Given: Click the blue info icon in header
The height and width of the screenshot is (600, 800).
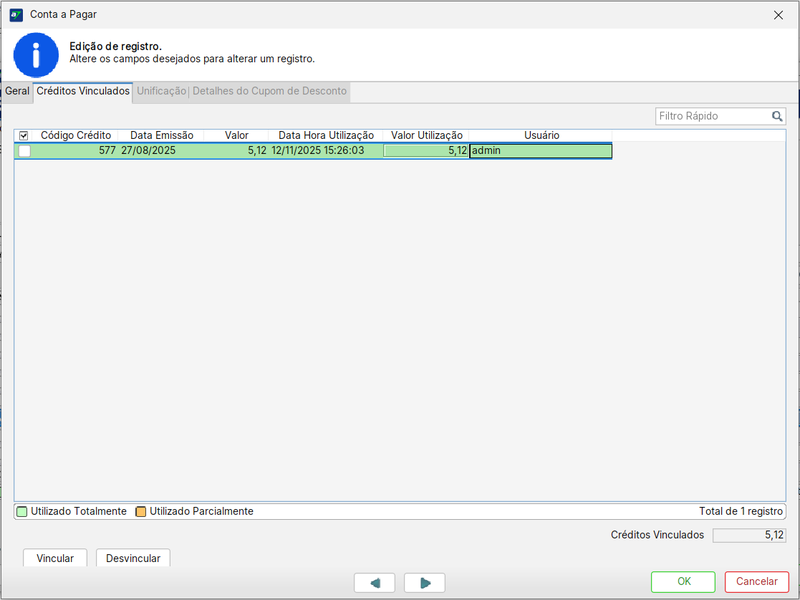Looking at the screenshot, I should coord(36,55).
